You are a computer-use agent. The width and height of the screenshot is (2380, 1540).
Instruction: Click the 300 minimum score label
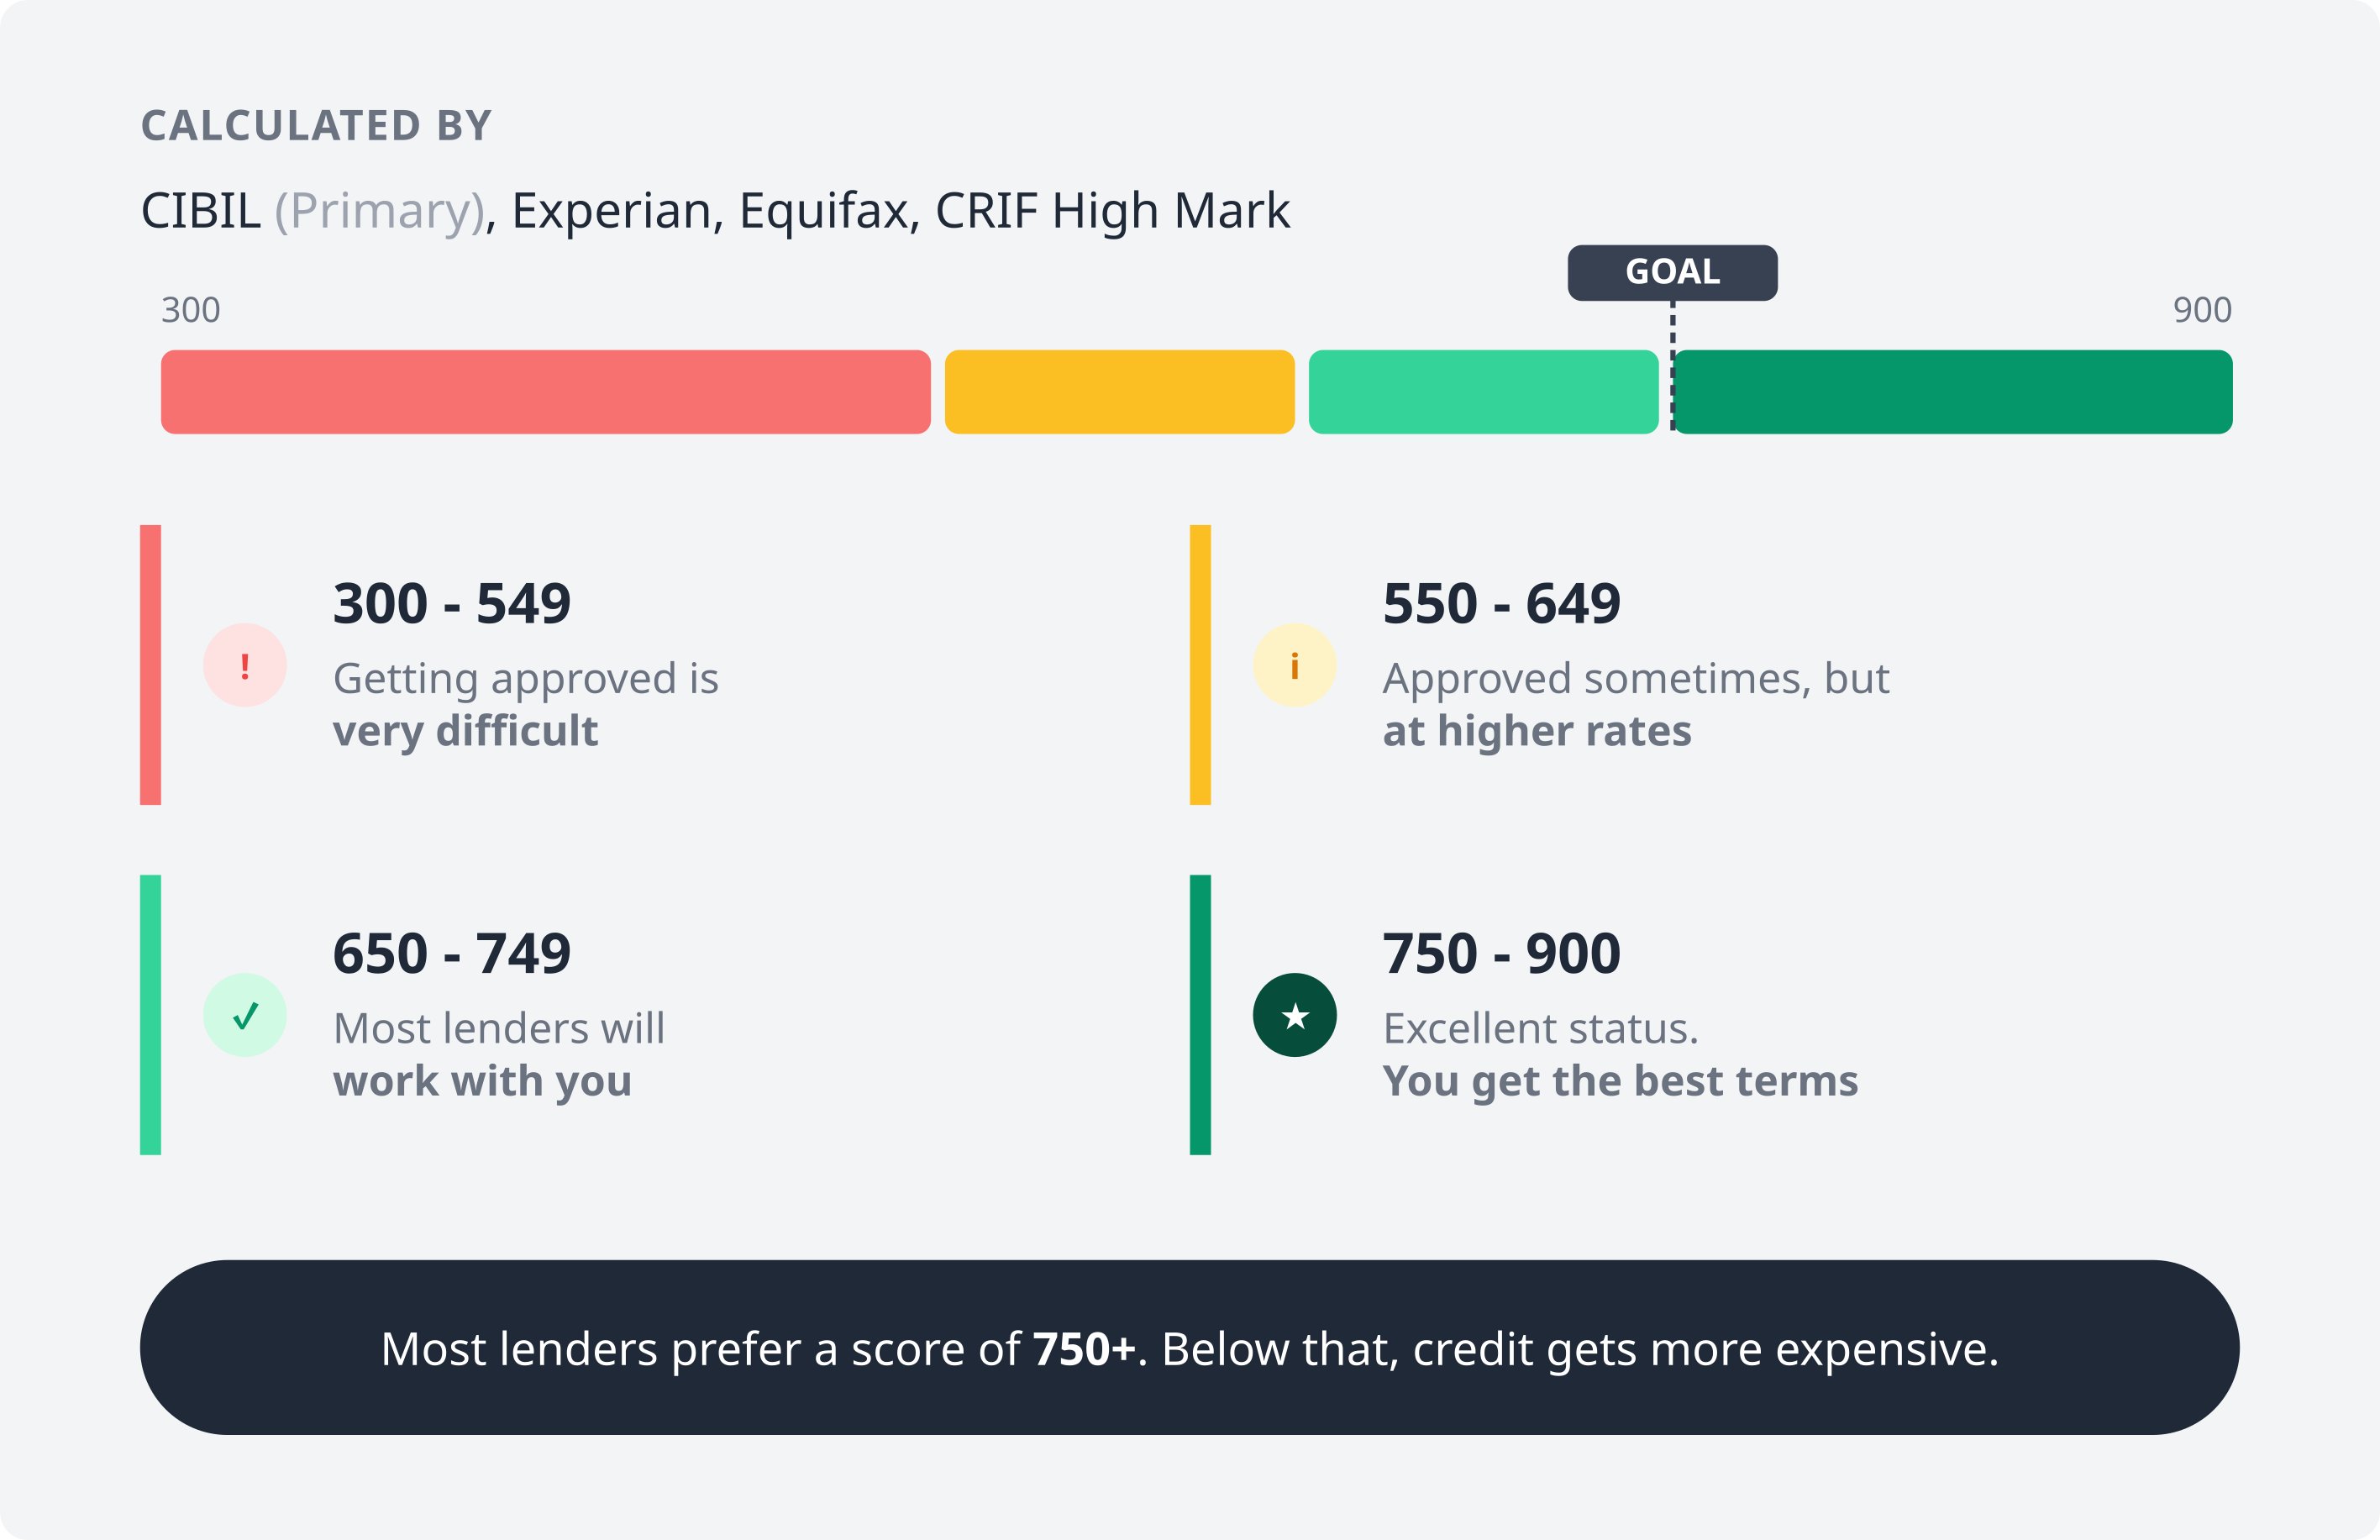191,310
